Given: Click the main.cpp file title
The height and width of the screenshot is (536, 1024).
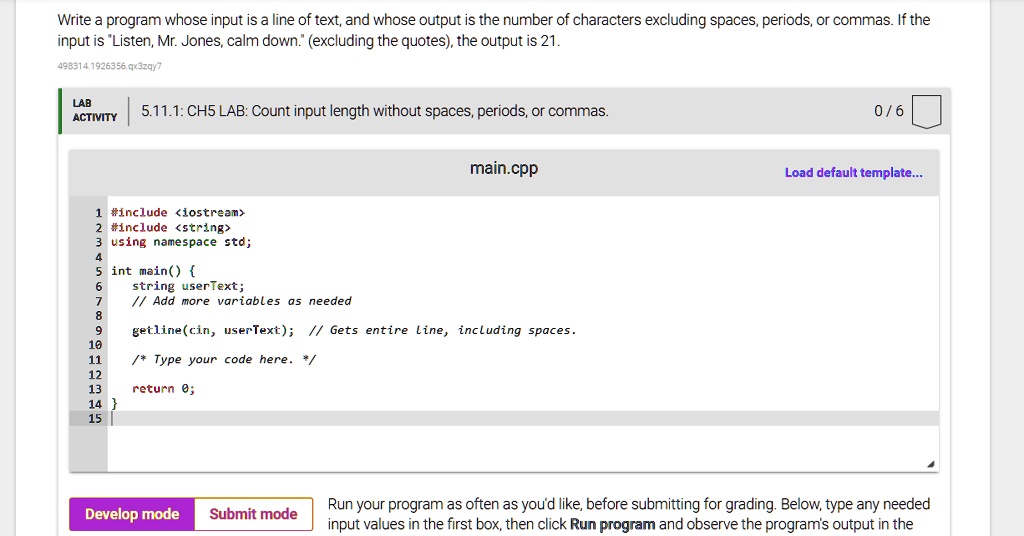Looking at the screenshot, I should [x=504, y=168].
